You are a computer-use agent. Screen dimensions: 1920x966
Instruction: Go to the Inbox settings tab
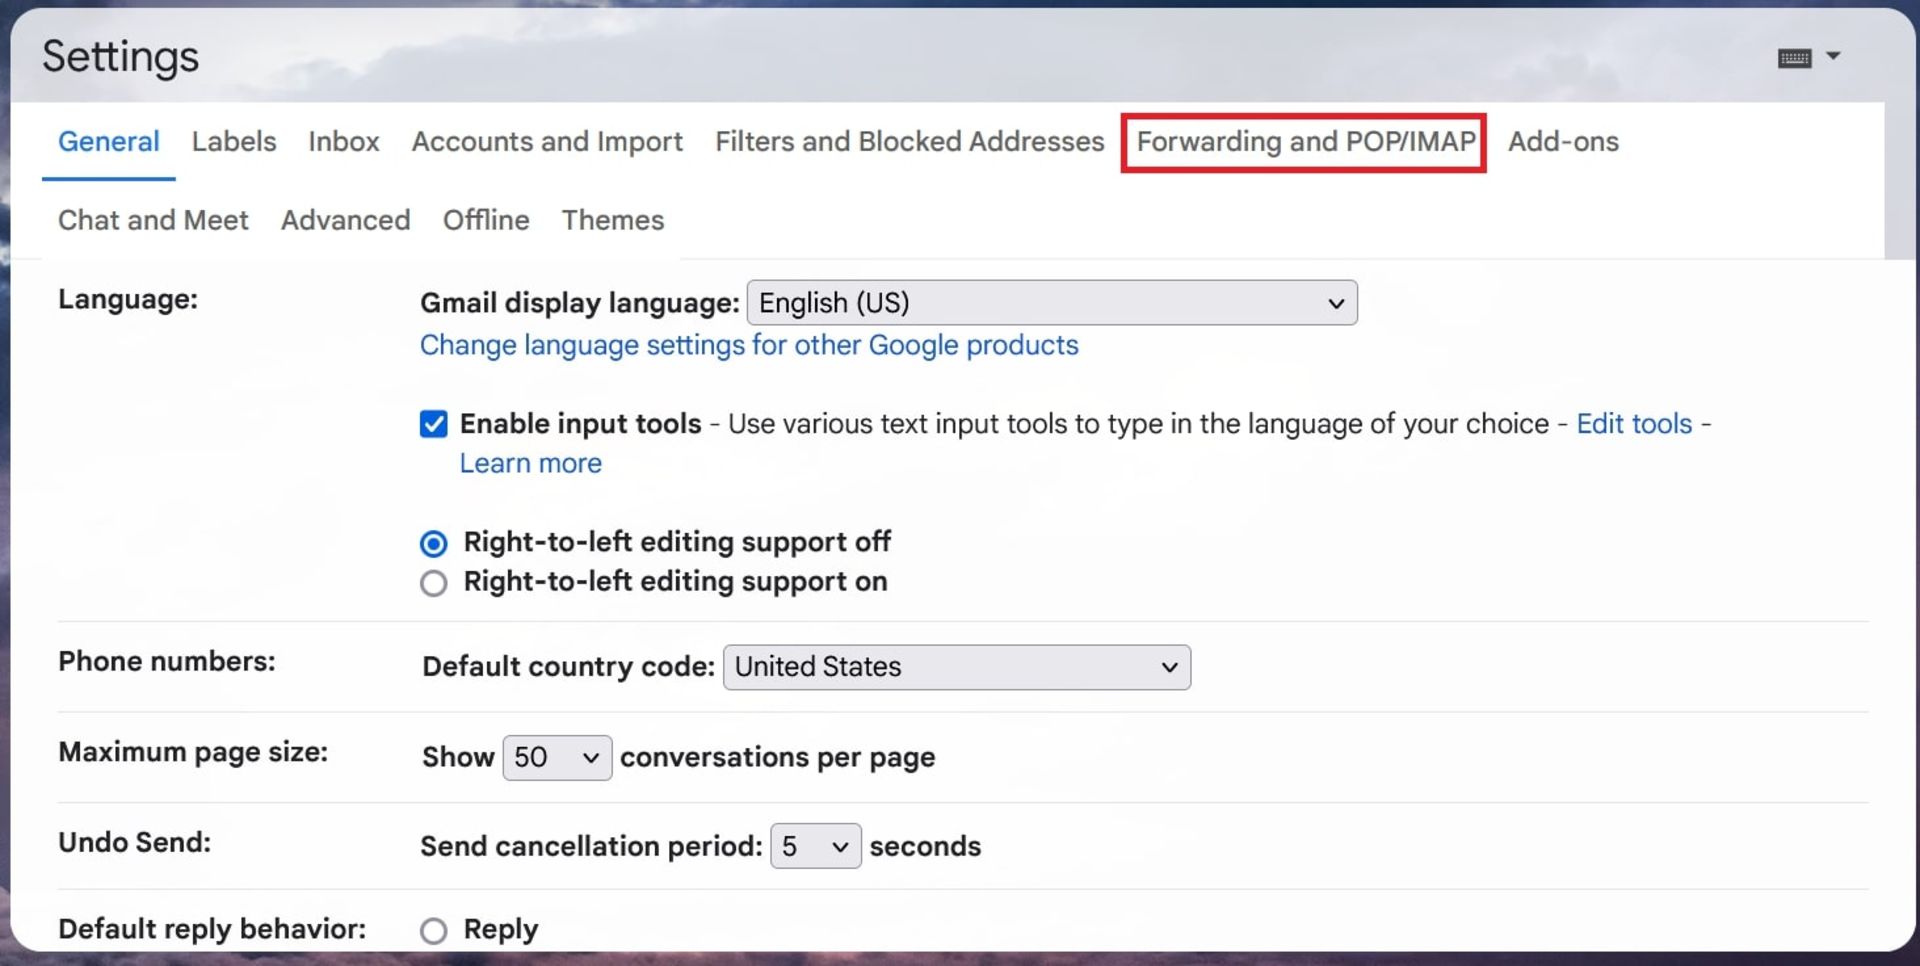pyautogui.click(x=343, y=142)
